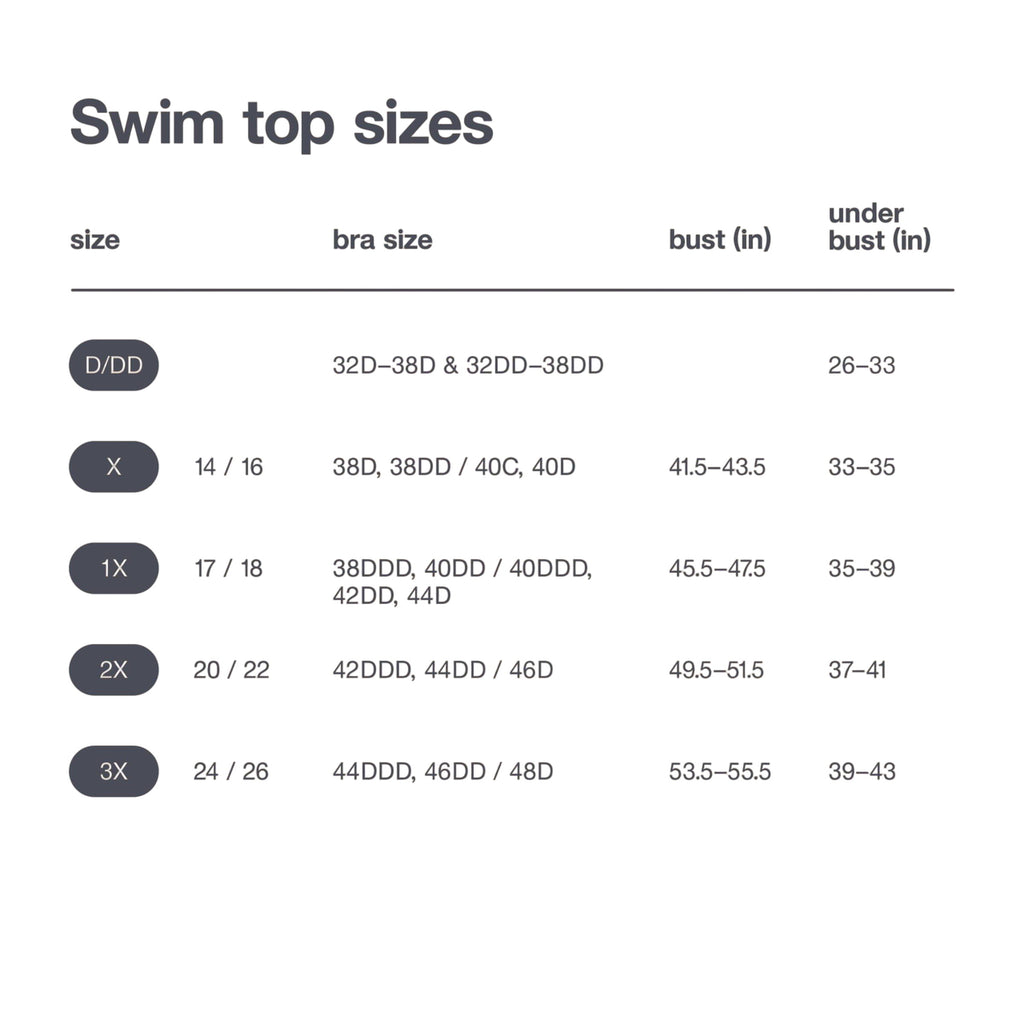This screenshot has width=1024, height=1024.
Task: Click the 39–43 under bust value
Action: point(861,771)
